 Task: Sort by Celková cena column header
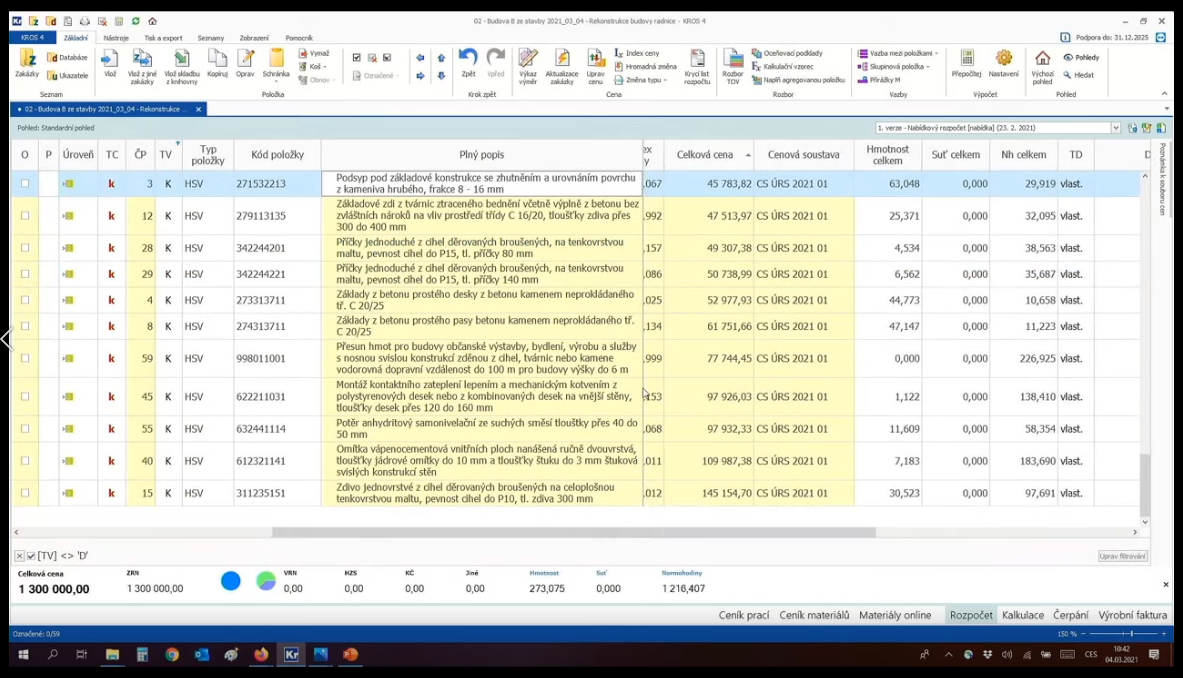708,155
